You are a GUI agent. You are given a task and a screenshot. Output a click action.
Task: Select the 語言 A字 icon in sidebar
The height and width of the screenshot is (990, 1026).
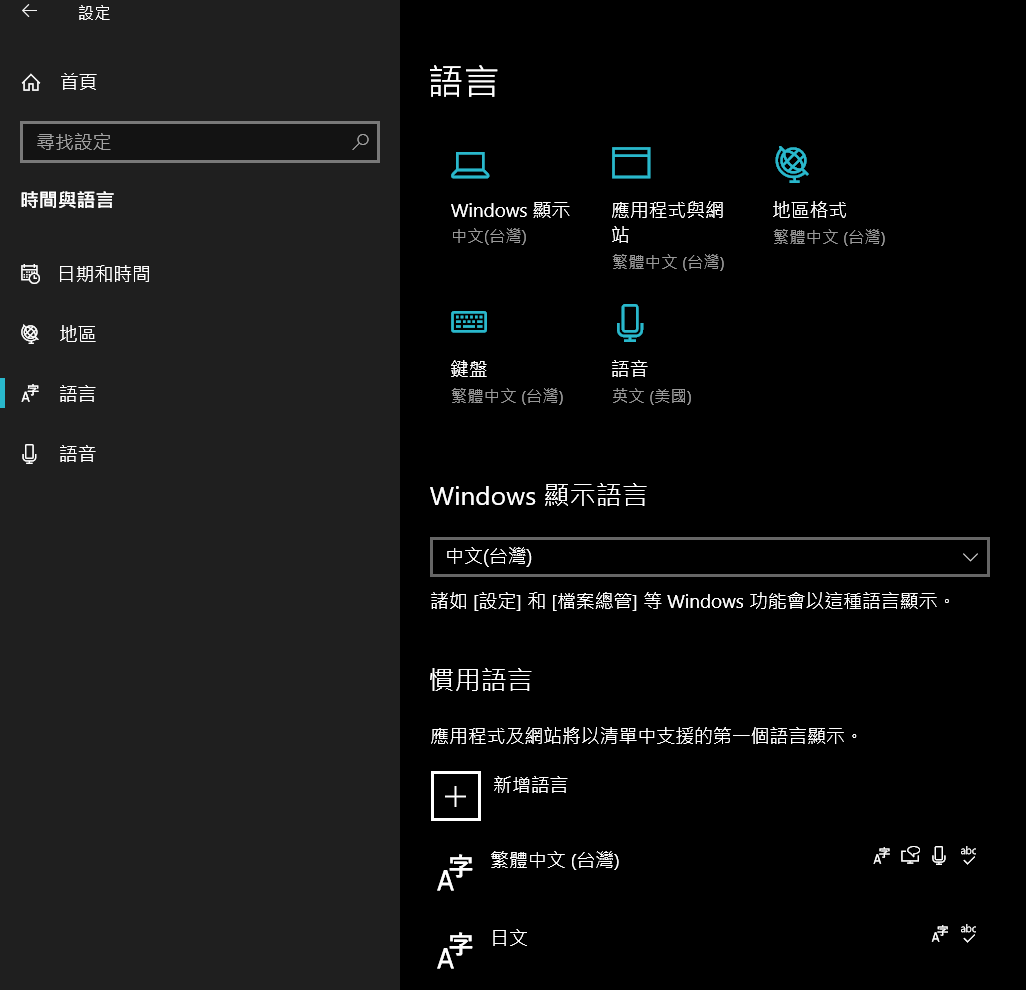[30, 393]
